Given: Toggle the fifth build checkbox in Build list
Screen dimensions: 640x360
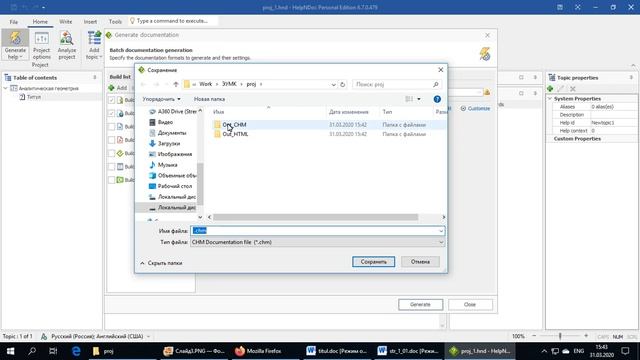Looking at the screenshot, I should [x=111, y=153].
